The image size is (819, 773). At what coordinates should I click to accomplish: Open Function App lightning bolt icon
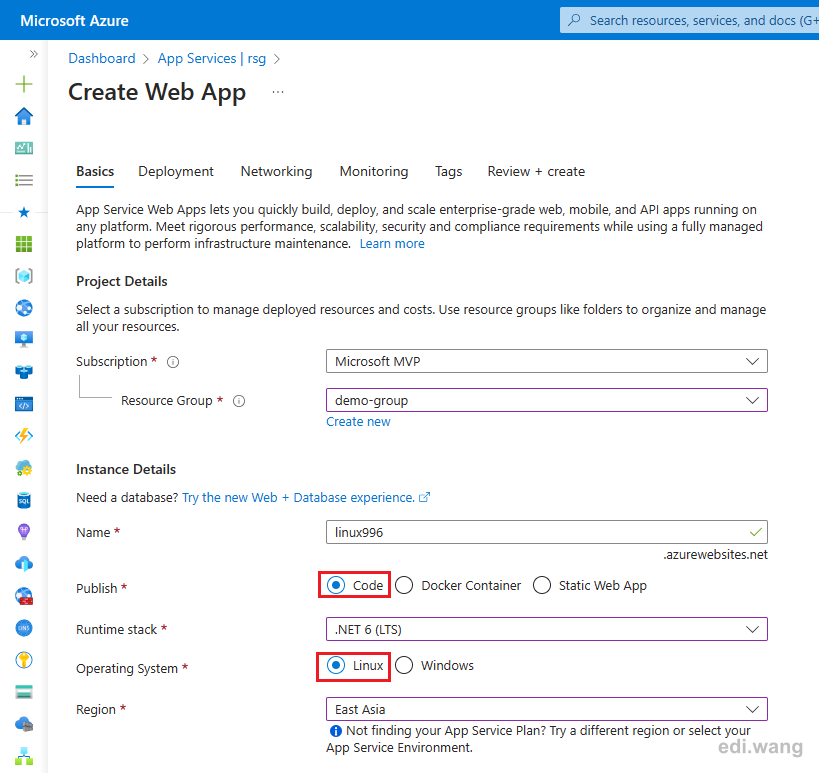pyautogui.click(x=24, y=436)
